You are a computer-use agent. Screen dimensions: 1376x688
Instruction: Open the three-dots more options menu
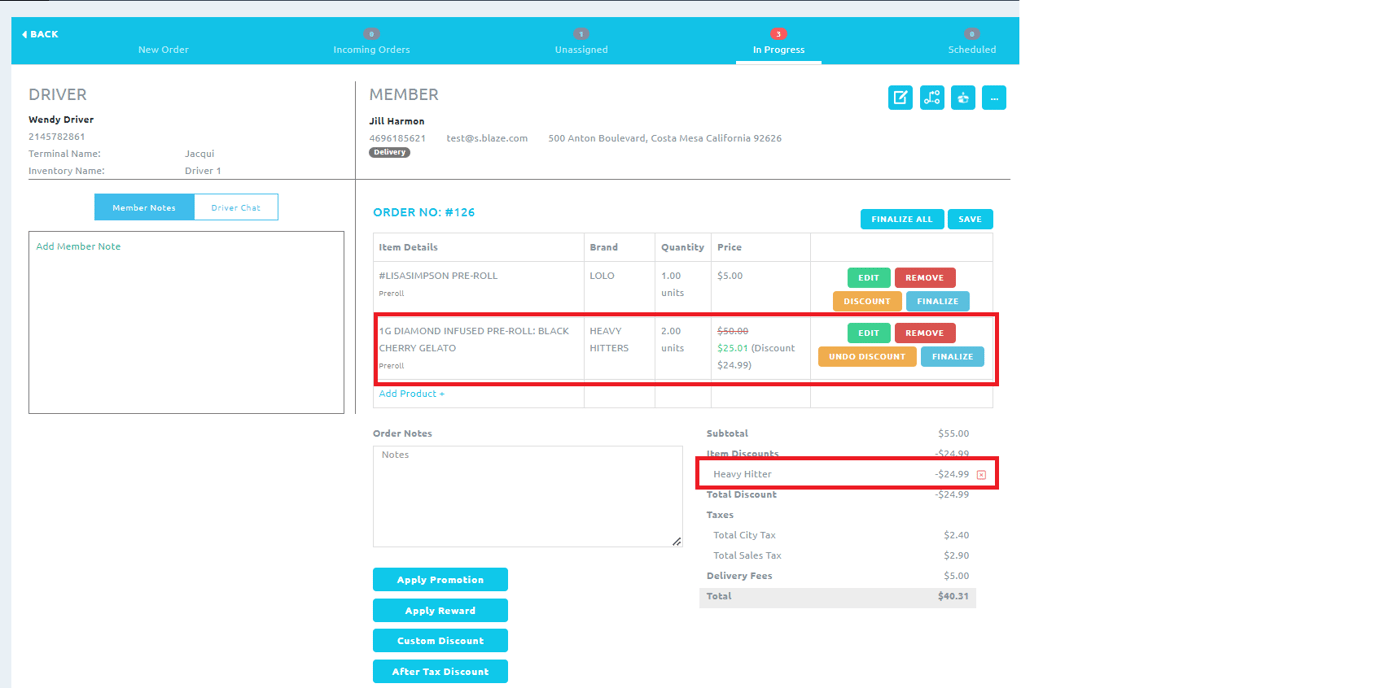994,98
